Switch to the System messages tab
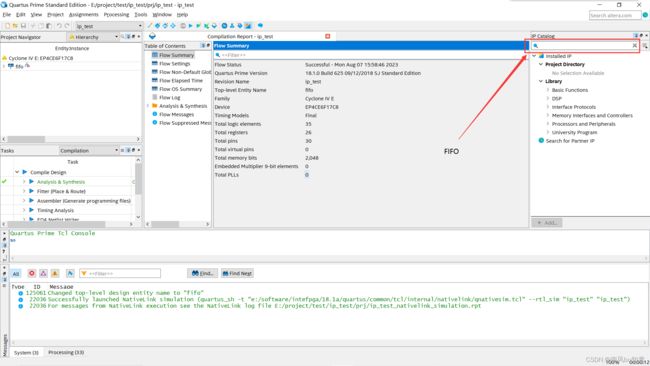Image resolution: width=650 pixels, height=366 pixels. [26, 352]
